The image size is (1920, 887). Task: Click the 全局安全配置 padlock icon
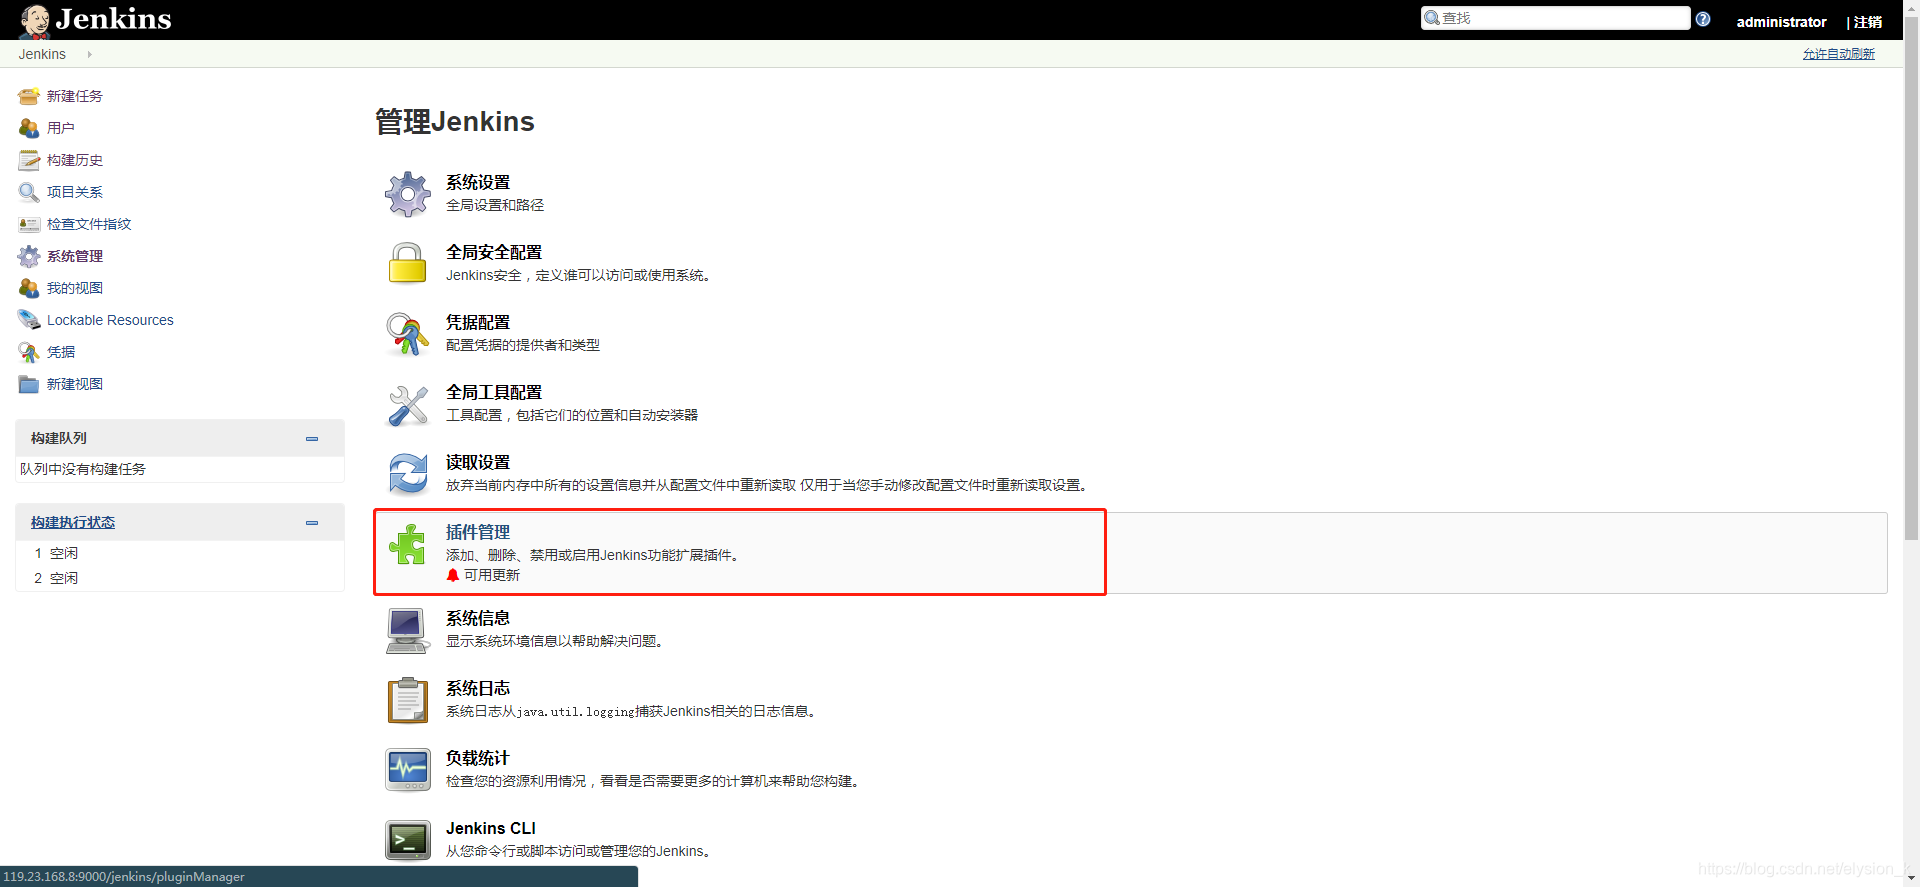408,264
